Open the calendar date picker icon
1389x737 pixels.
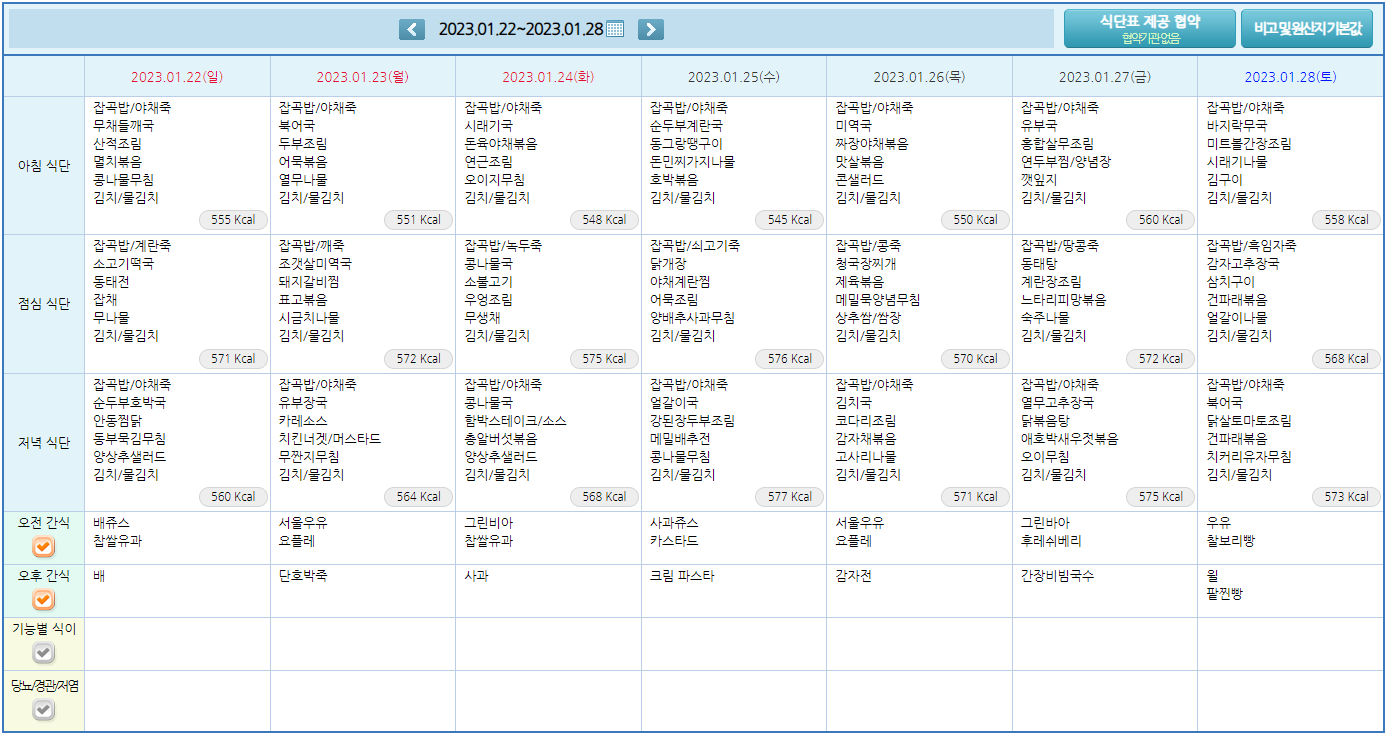pos(615,29)
